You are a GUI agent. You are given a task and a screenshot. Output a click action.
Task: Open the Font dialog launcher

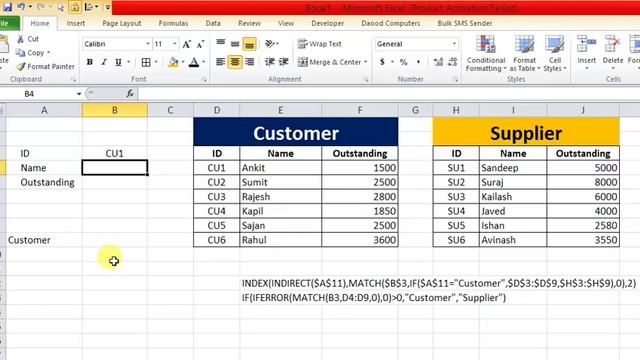[x=204, y=80]
